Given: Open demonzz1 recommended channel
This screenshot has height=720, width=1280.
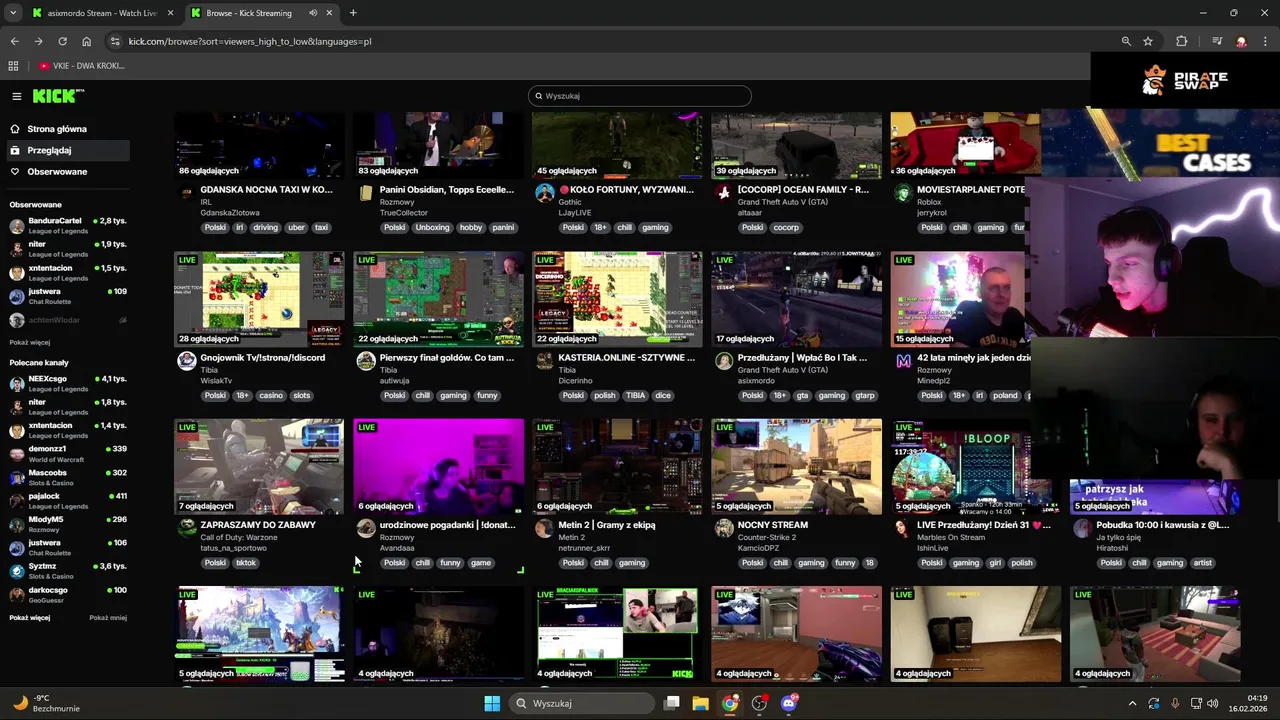Looking at the screenshot, I should 67,453.
